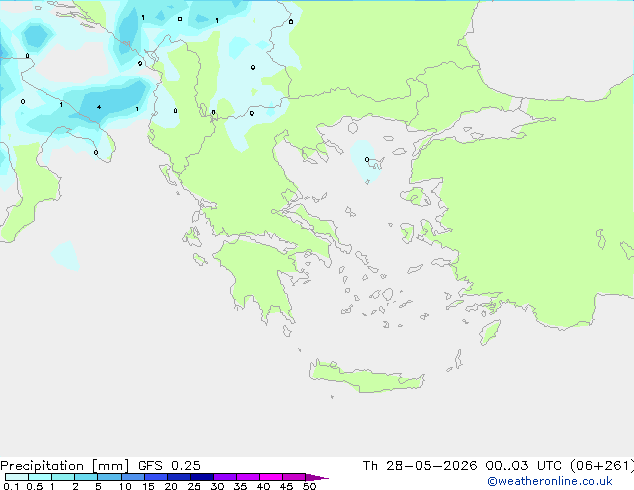Click the '30' legend scale number
The image size is (634, 490).
pos(217,486)
